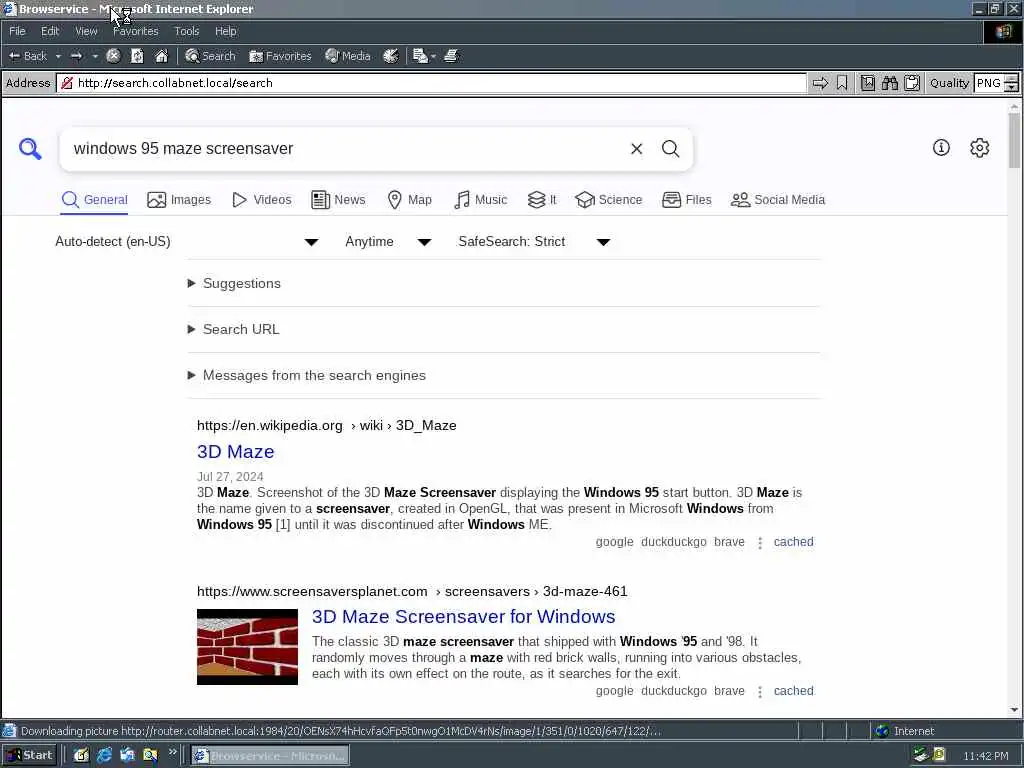
Task: Submit search with magnifier button in search box
Action: click(x=671, y=149)
